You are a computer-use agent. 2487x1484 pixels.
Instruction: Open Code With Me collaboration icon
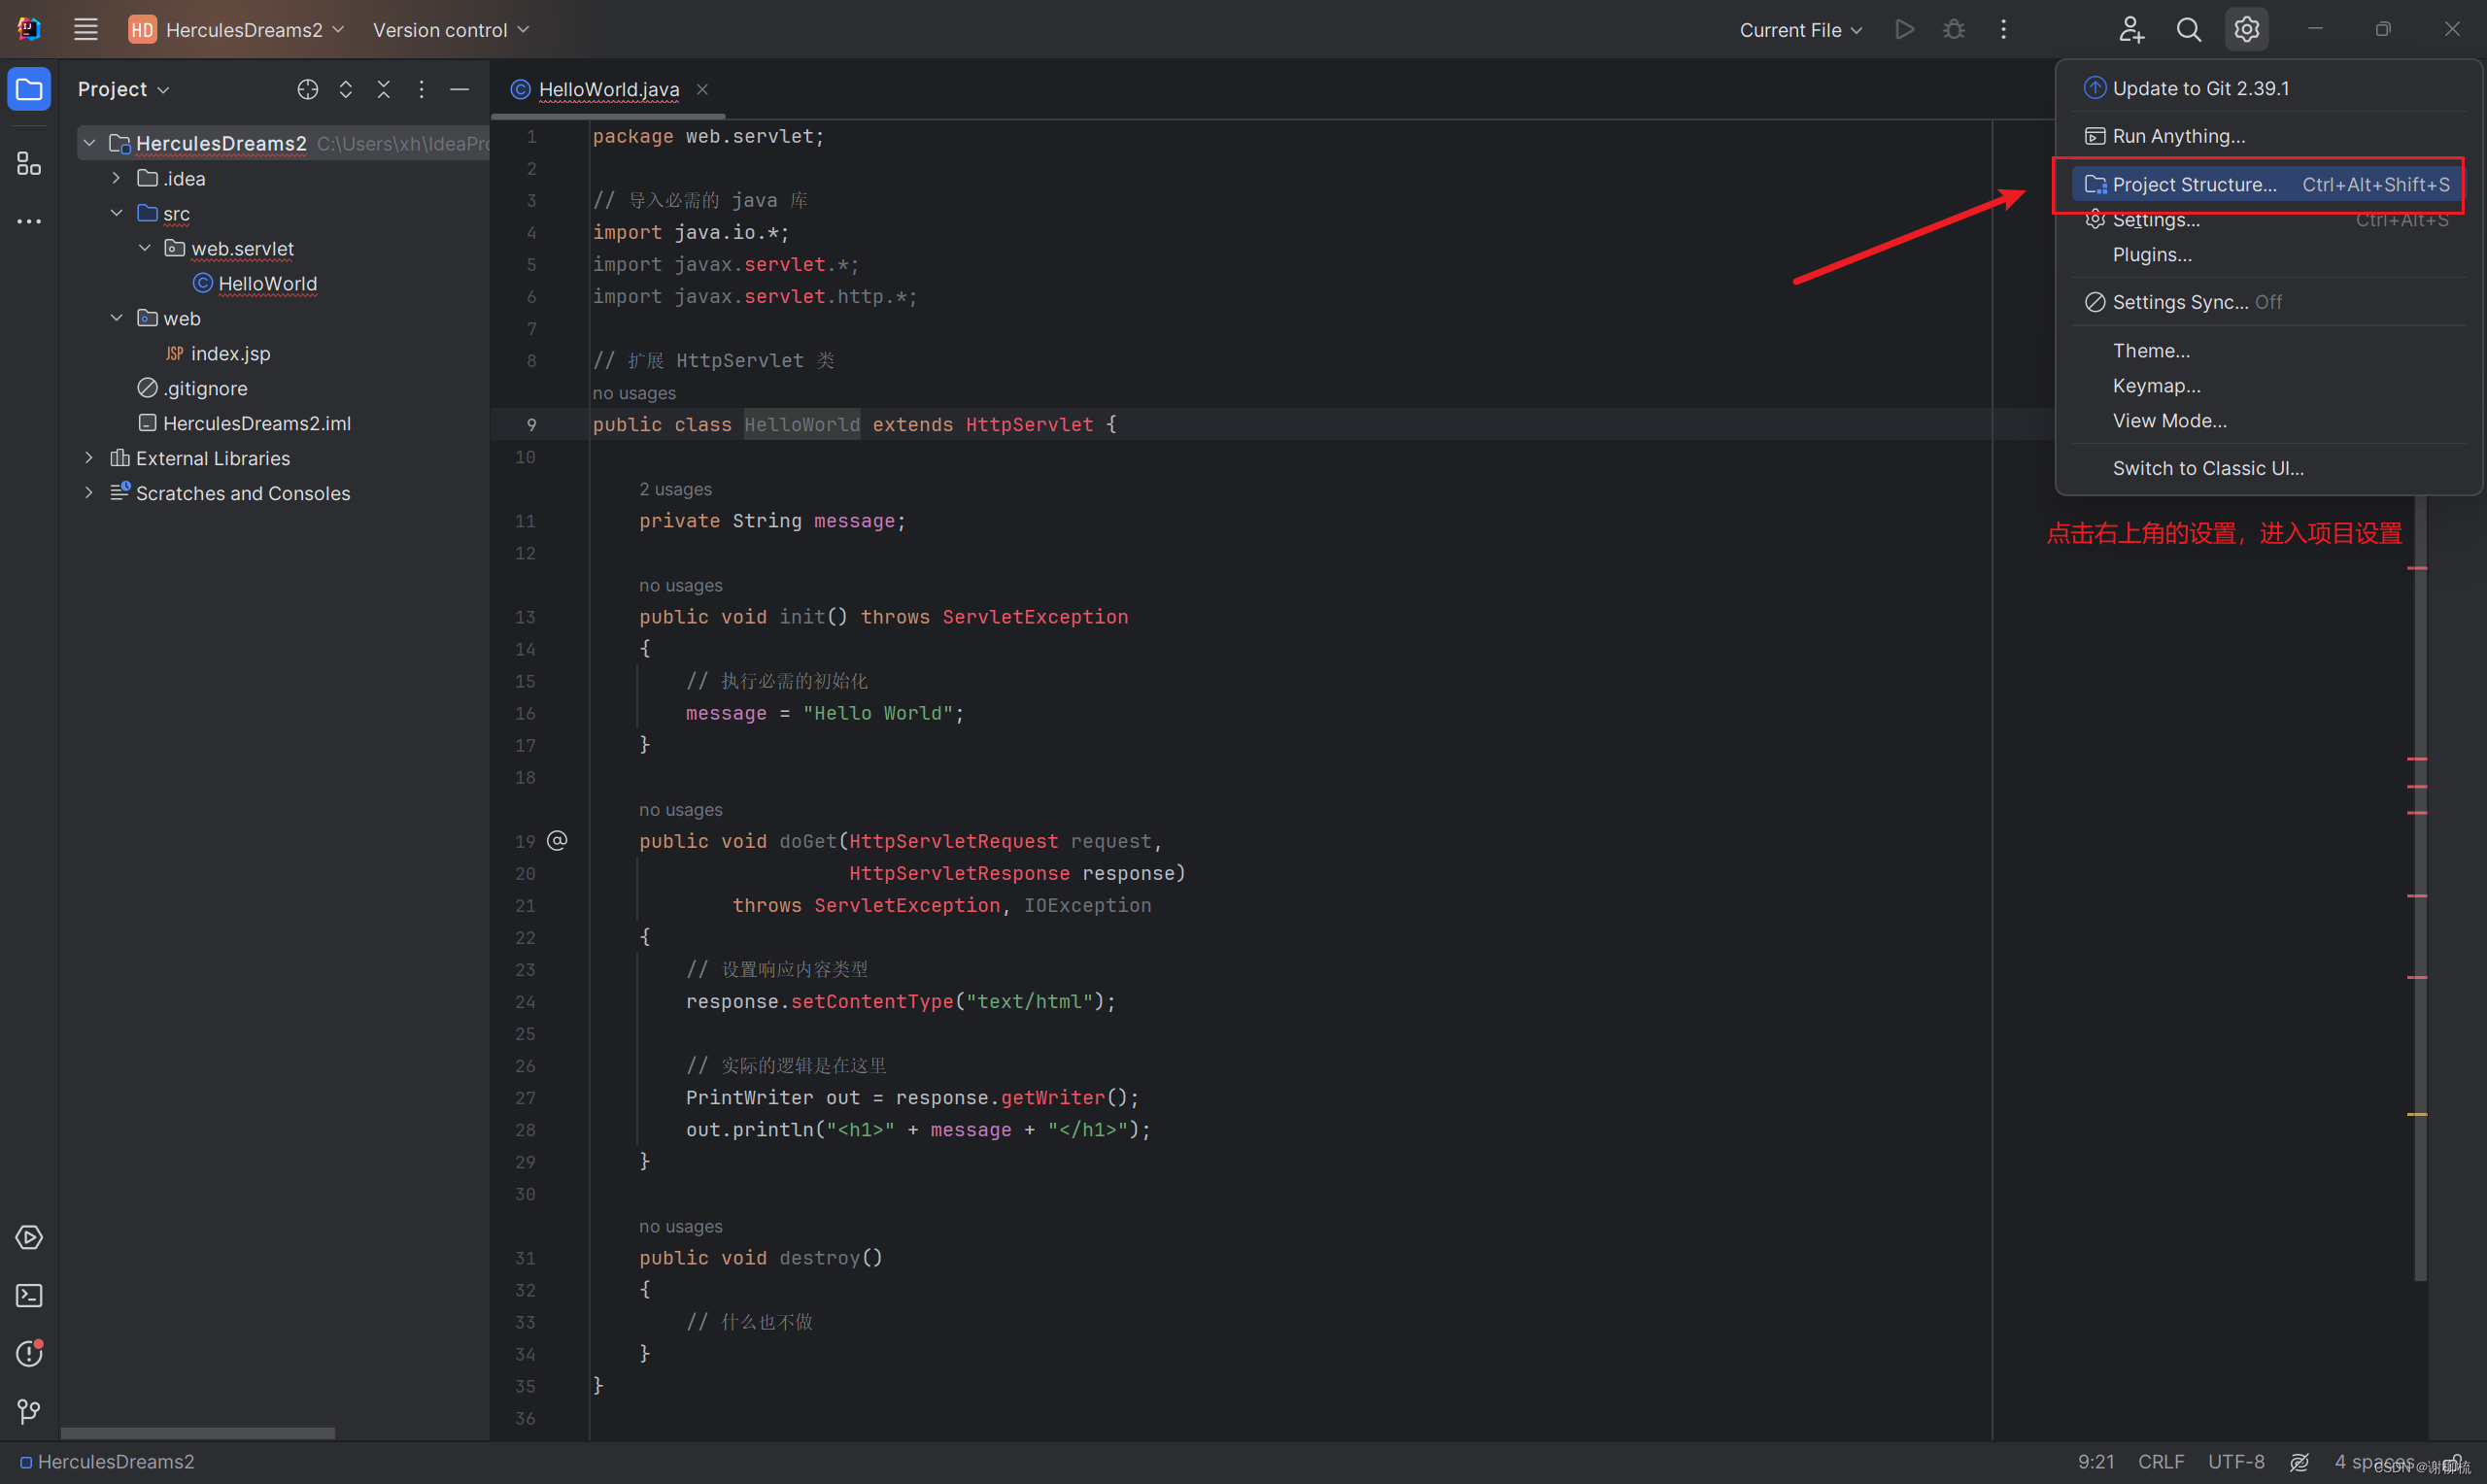(x=2131, y=29)
